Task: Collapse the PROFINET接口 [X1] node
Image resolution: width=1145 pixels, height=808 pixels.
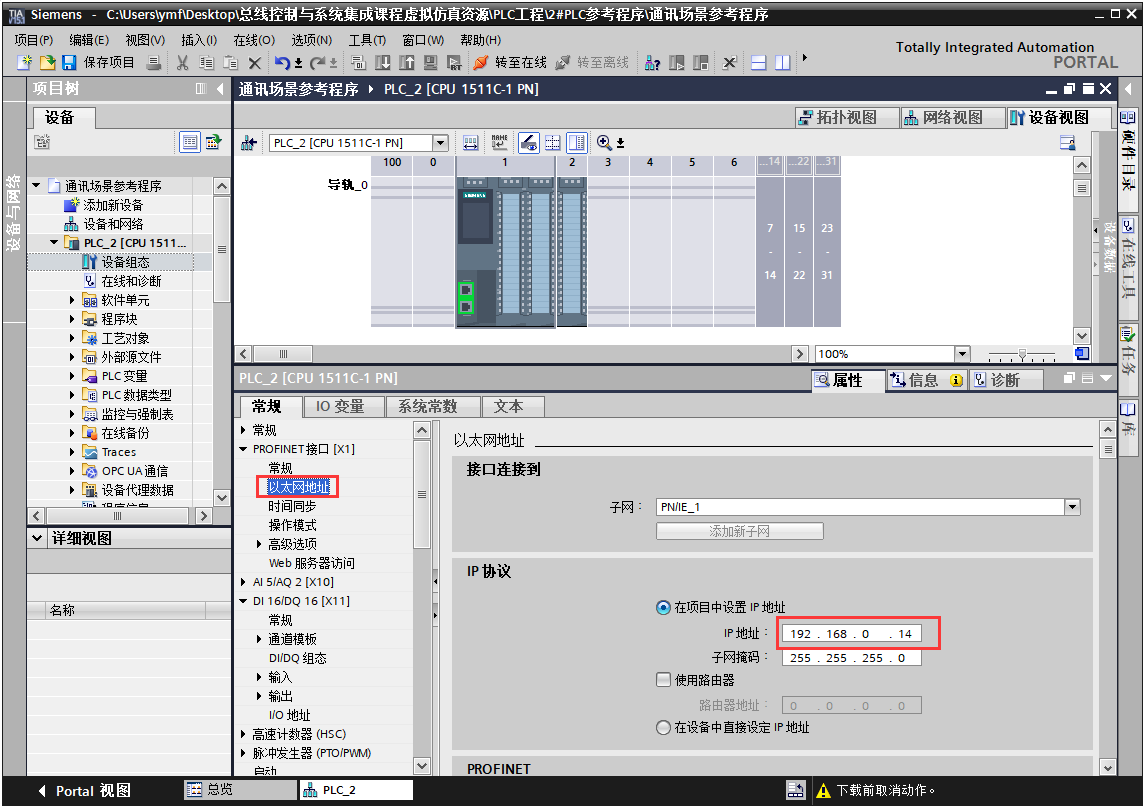Action: point(243,449)
